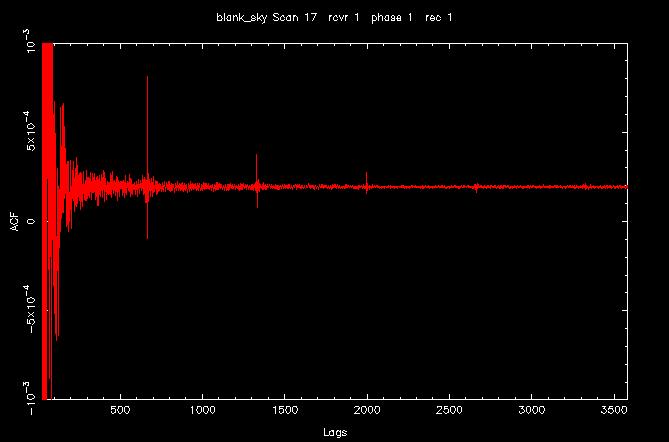
Task: Click the x-axis tick label 2500
Action: (449, 410)
